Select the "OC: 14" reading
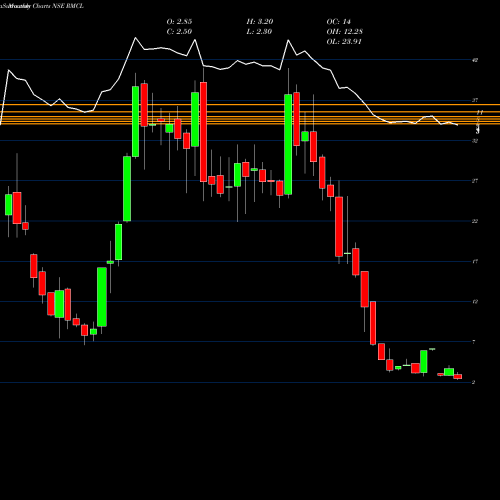 (x=339, y=22)
